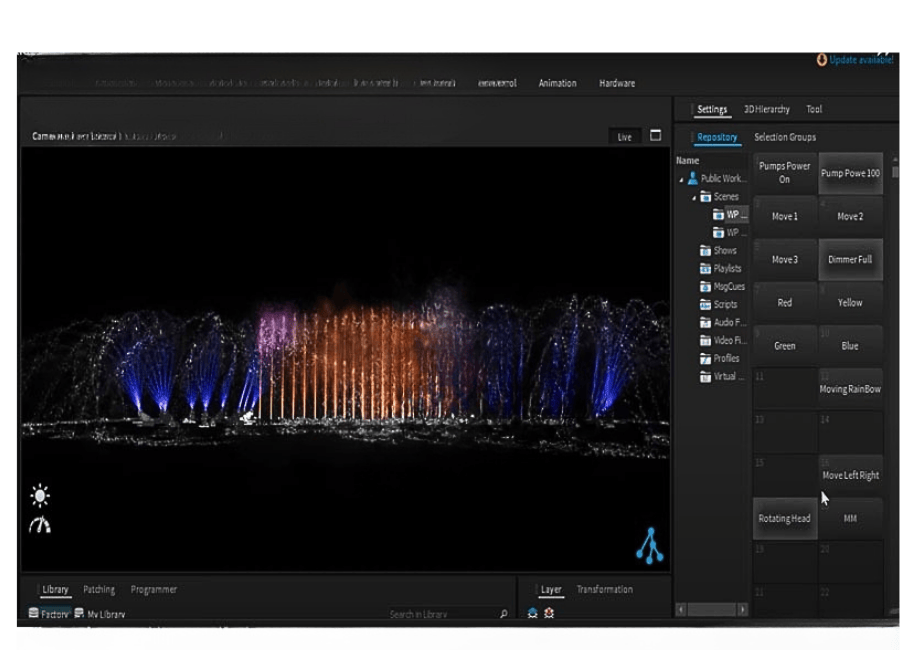Select the Layer tab
This screenshot has width=900, height=650.
click(551, 589)
